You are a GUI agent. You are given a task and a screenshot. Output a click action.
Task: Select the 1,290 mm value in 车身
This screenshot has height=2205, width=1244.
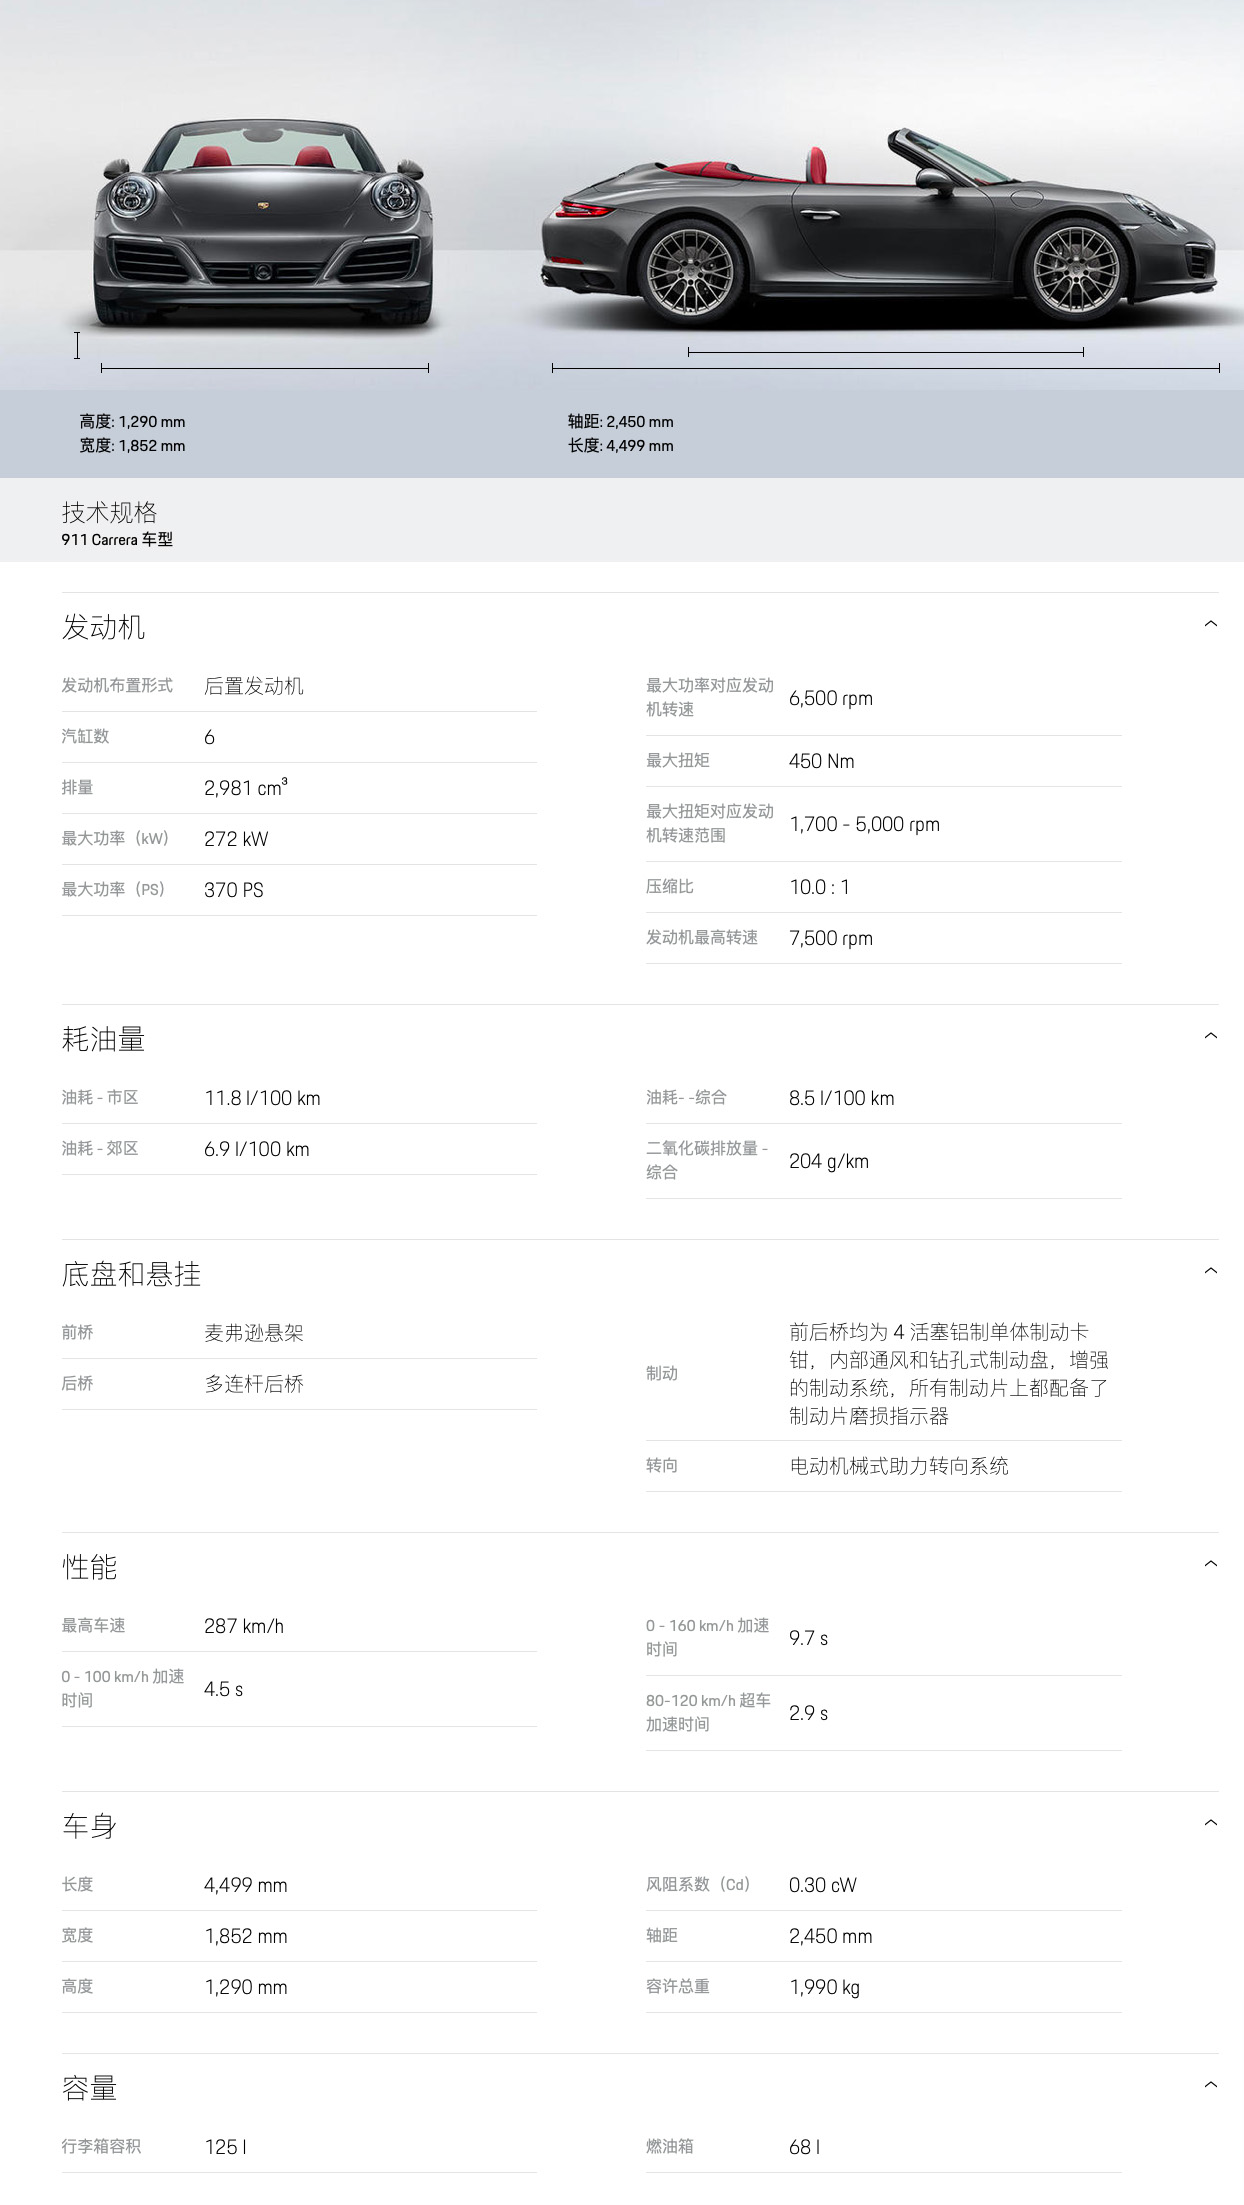(x=246, y=1987)
